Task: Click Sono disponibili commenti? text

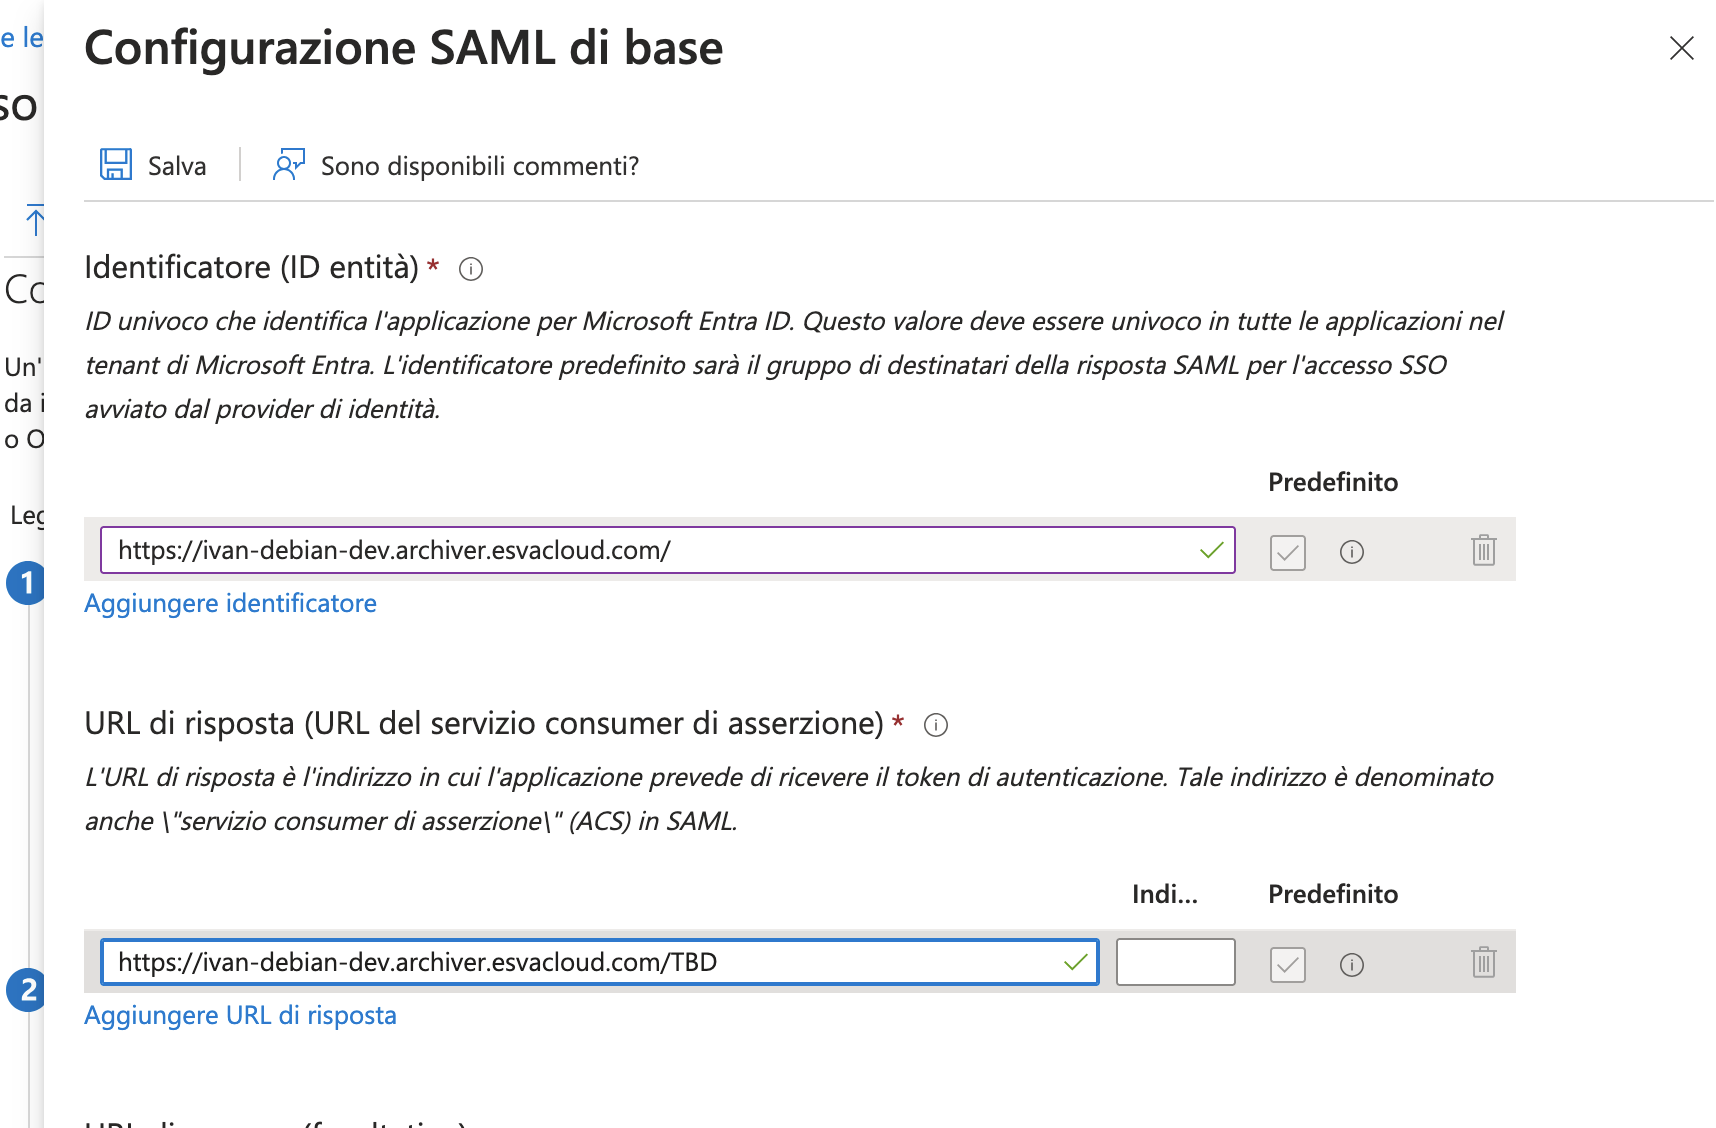Action: (x=480, y=166)
